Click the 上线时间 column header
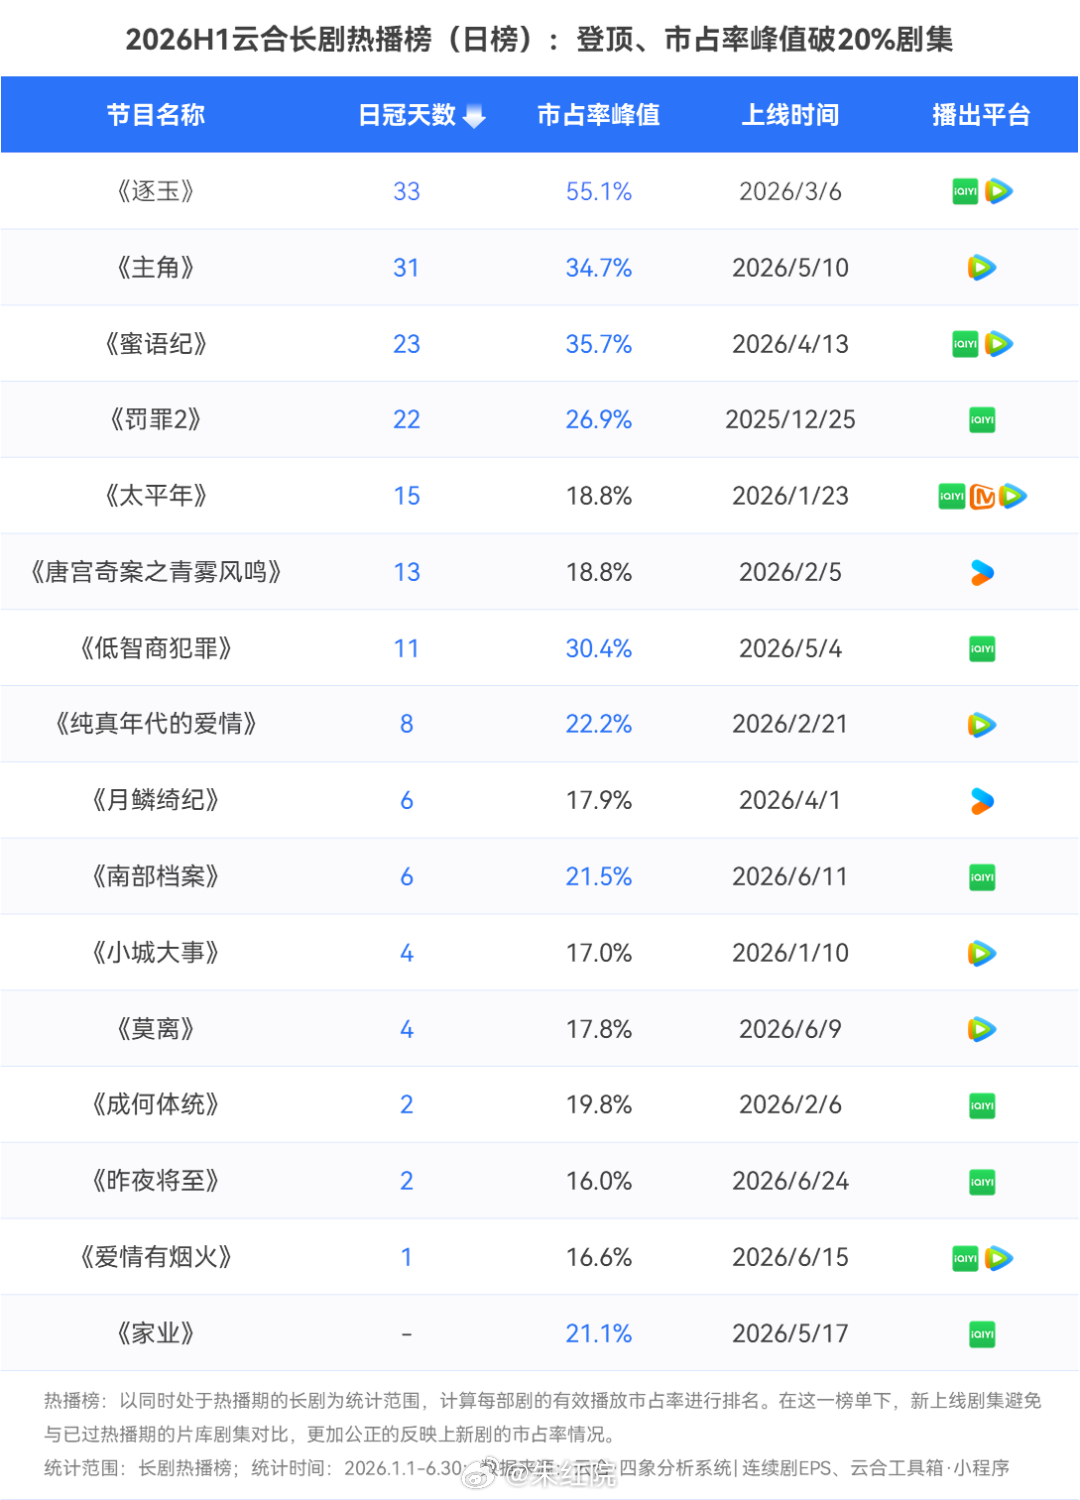The height and width of the screenshot is (1500, 1080). 790,115
